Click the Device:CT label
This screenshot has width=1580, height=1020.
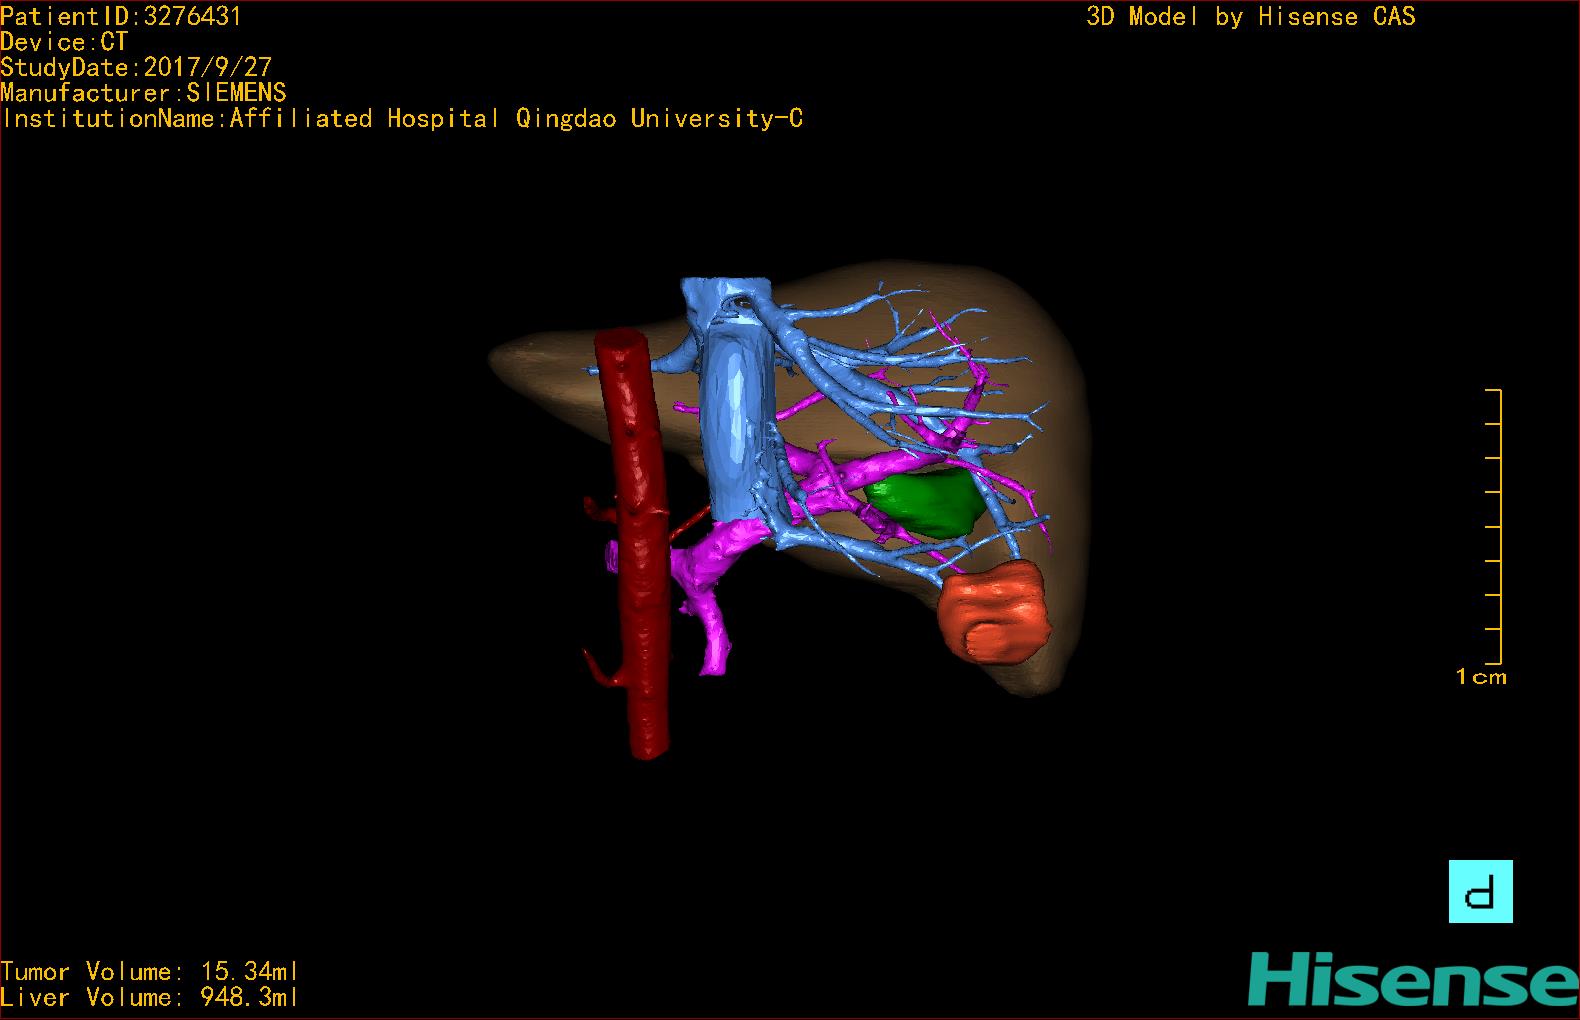(x=64, y=42)
